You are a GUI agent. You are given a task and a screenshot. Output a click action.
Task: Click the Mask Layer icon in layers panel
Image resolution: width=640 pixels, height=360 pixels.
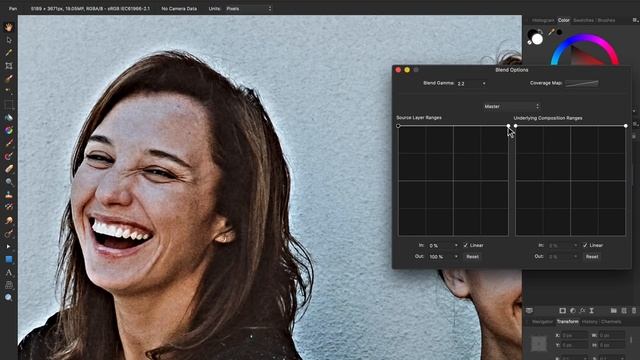tap(562, 311)
